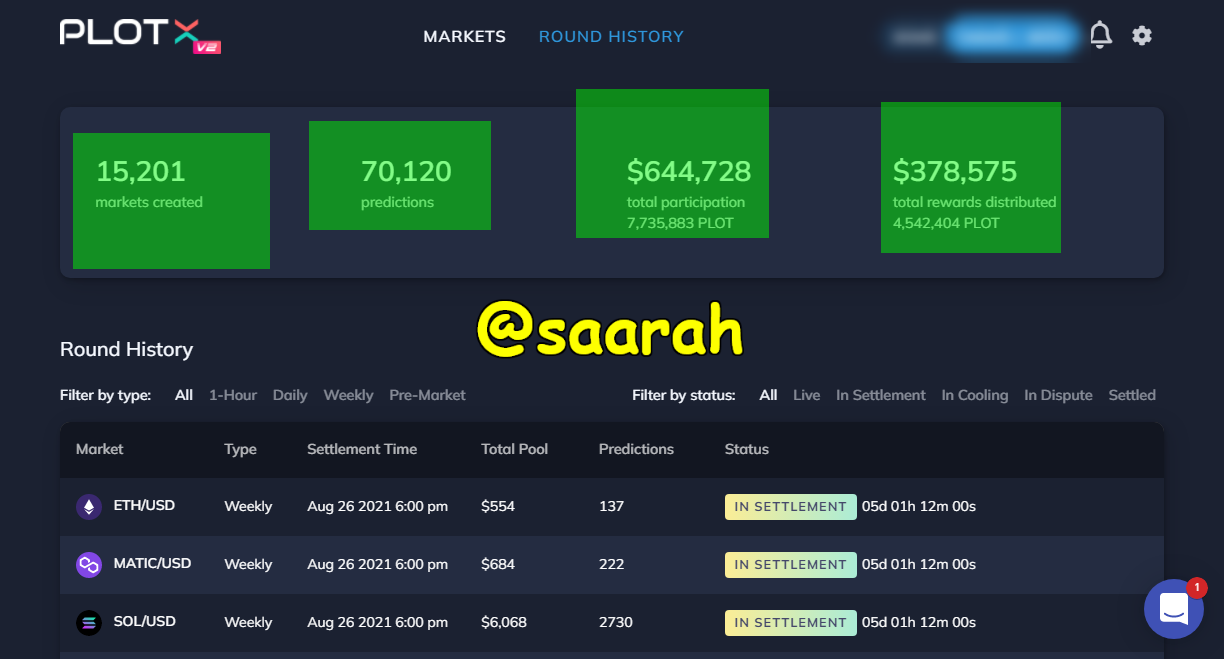Select All in the status filter

click(768, 395)
